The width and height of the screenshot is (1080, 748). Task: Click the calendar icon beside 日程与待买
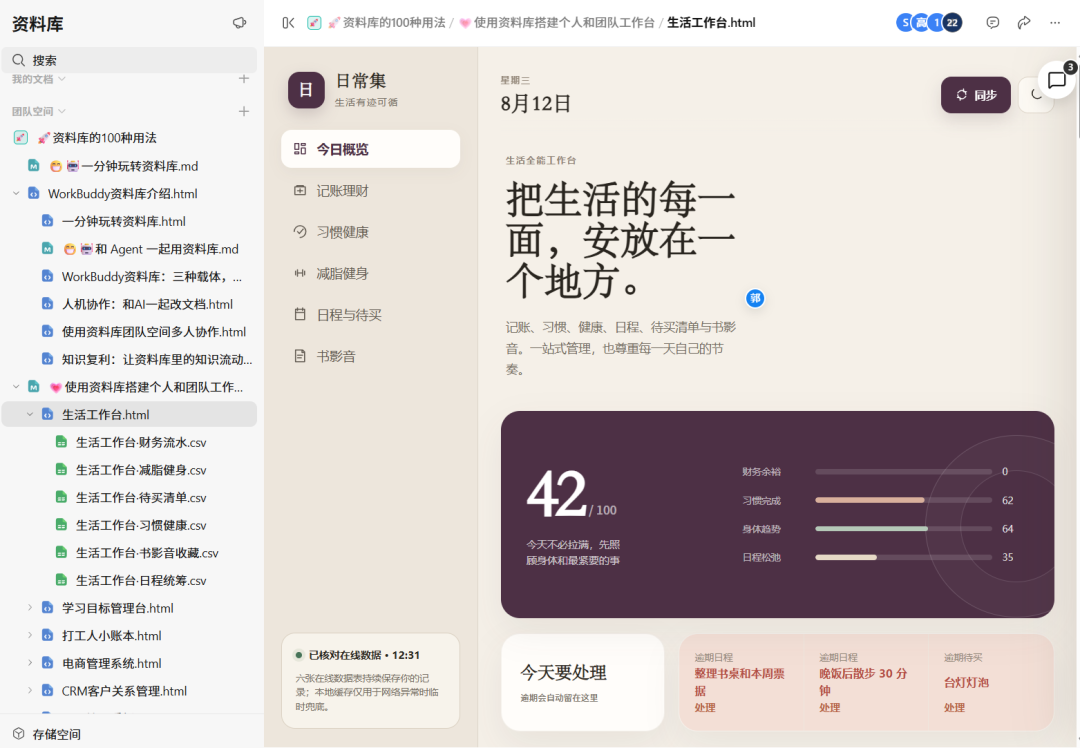coord(300,314)
